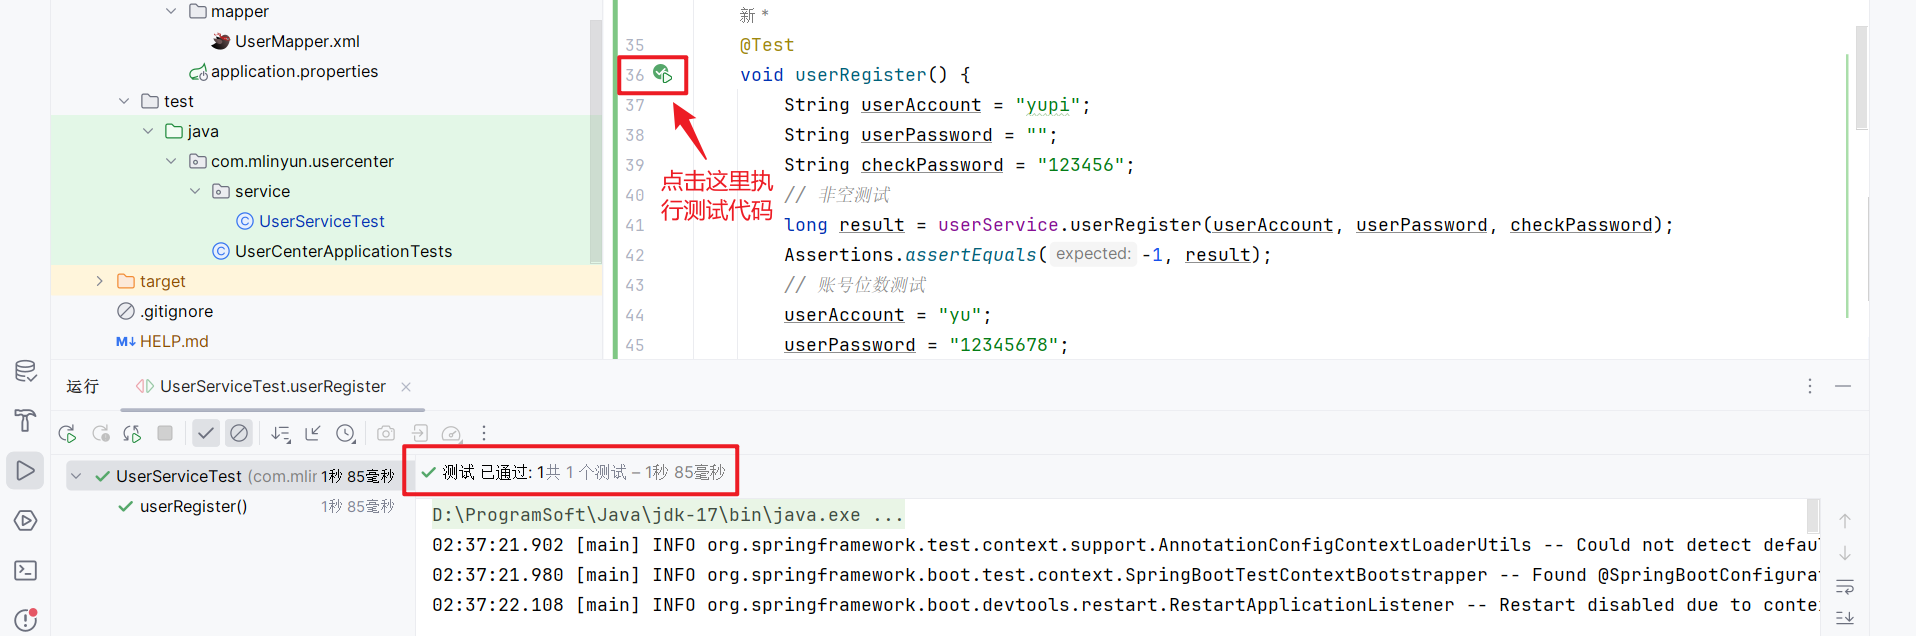1916x636 pixels.
Task: Expand the target folder
Action: 99,281
